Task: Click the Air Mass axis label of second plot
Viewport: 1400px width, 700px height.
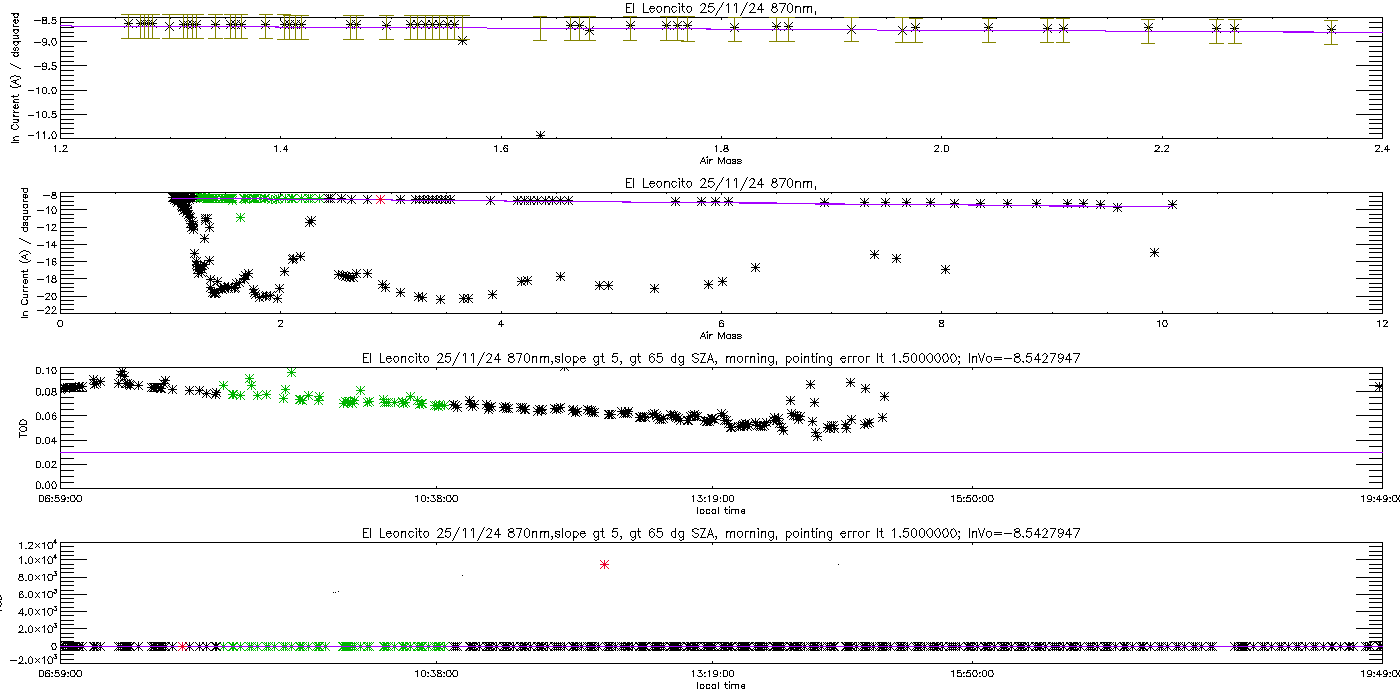Action: (x=720, y=336)
